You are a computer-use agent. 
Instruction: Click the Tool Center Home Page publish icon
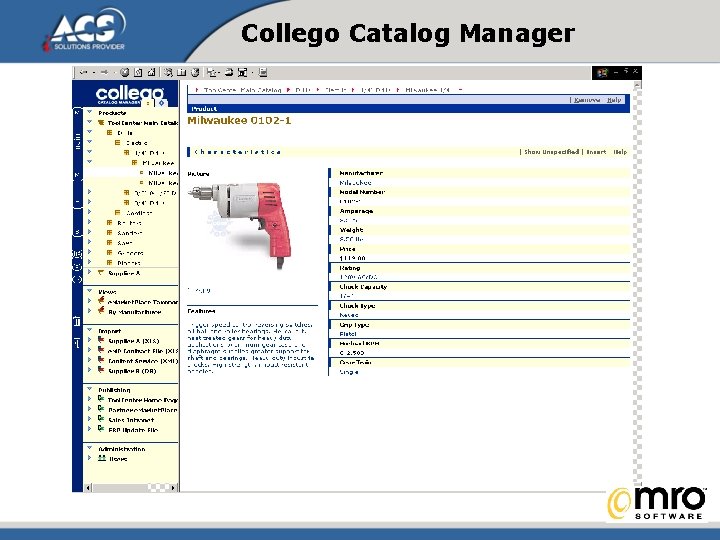pyautogui.click(x=101, y=399)
